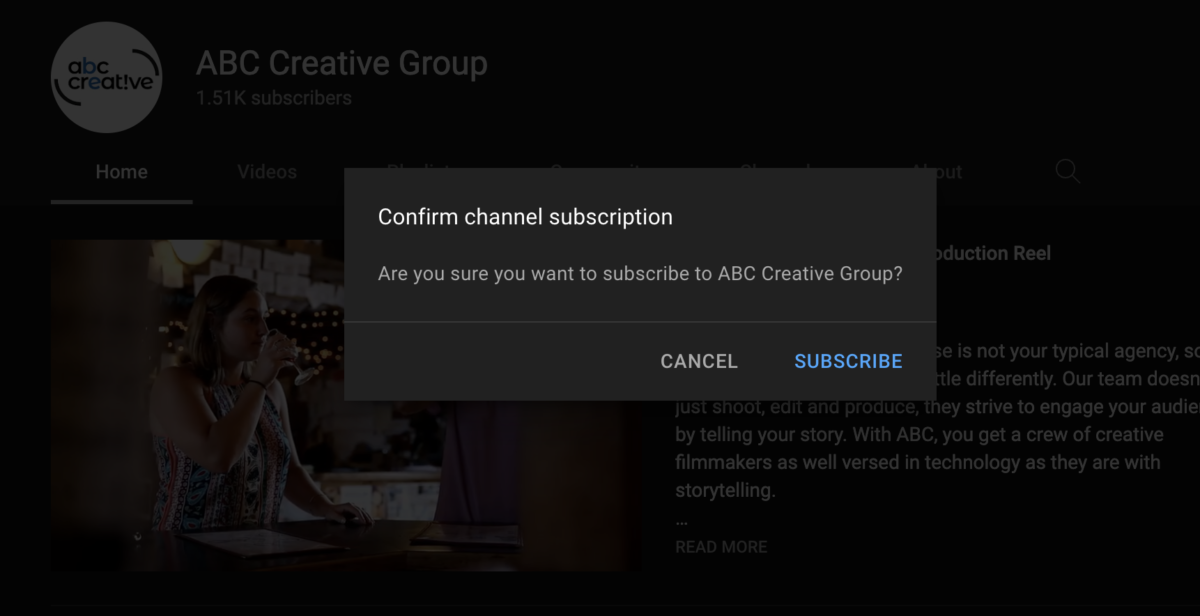Click the divider line inside the dialog
The width and height of the screenshot is (1200, 616).
[640, 322]
